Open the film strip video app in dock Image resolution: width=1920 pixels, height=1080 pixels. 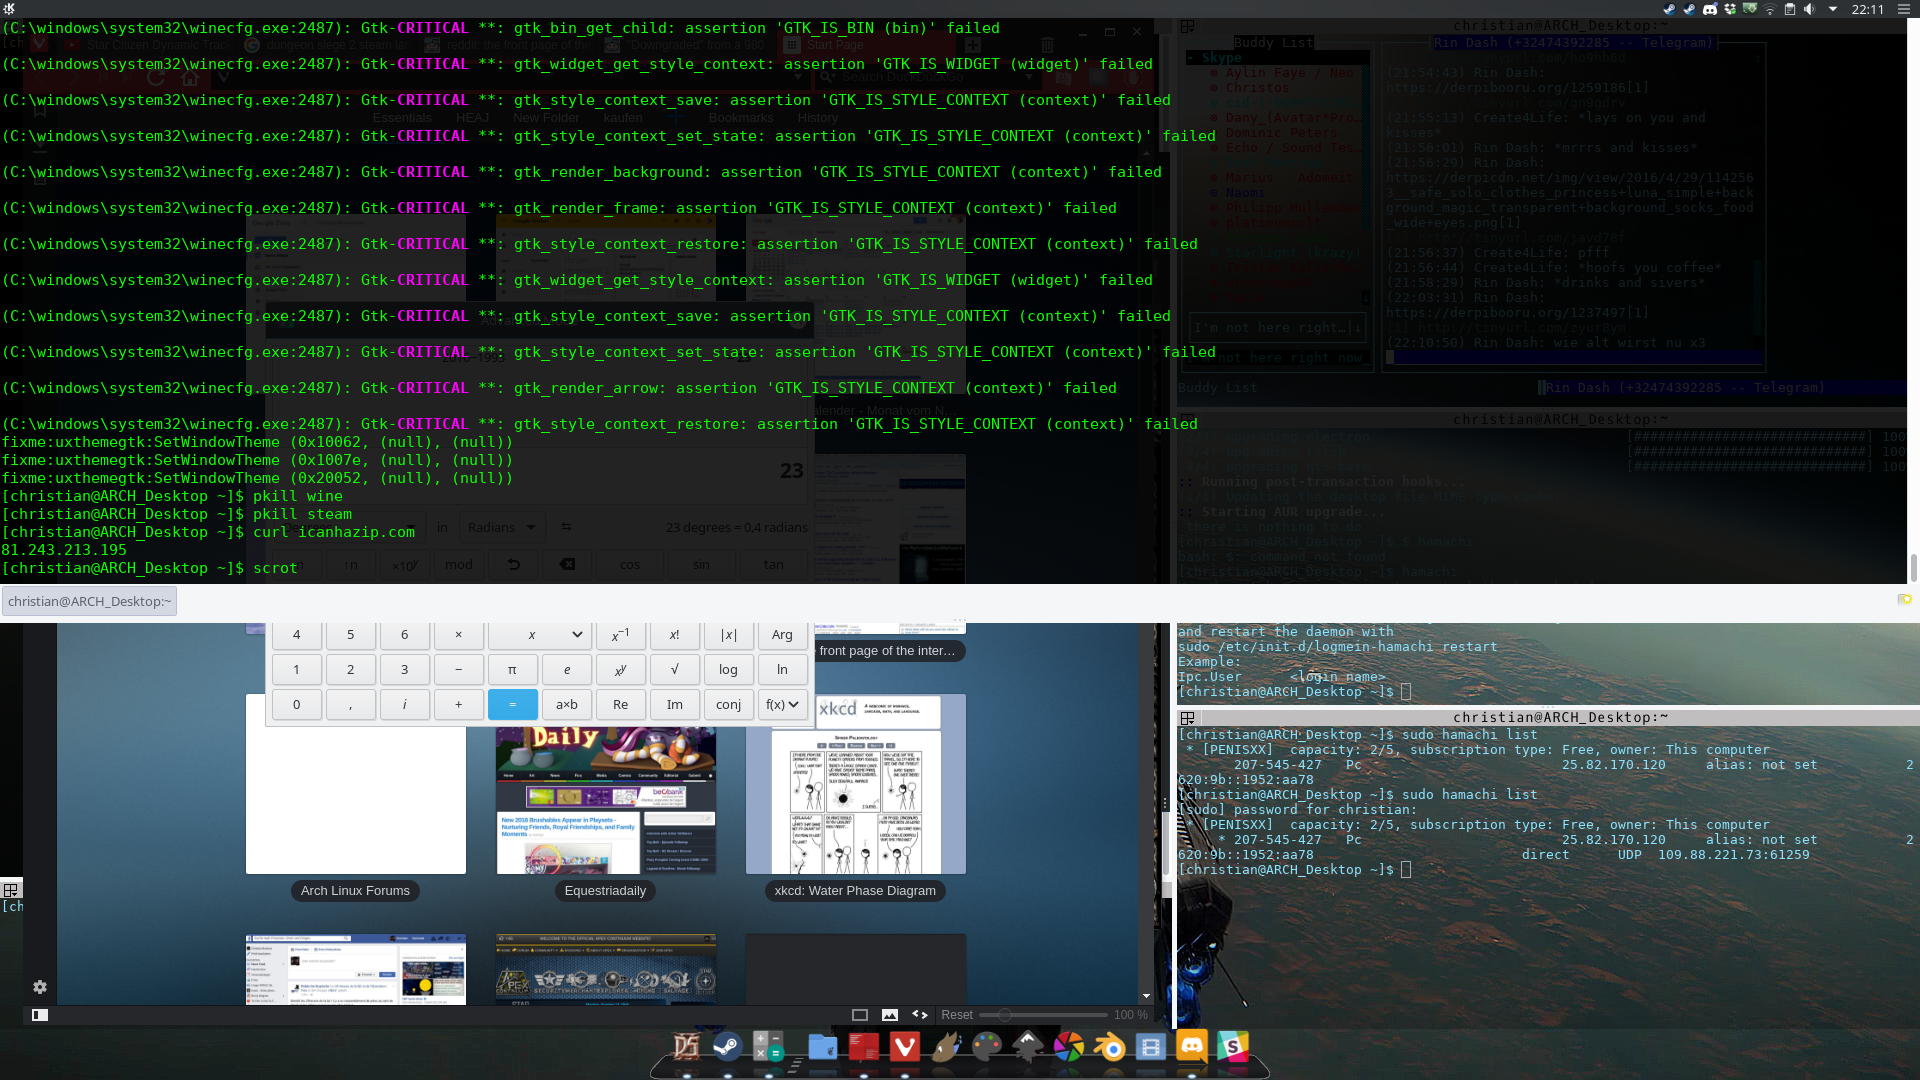pos(1151,1047)
